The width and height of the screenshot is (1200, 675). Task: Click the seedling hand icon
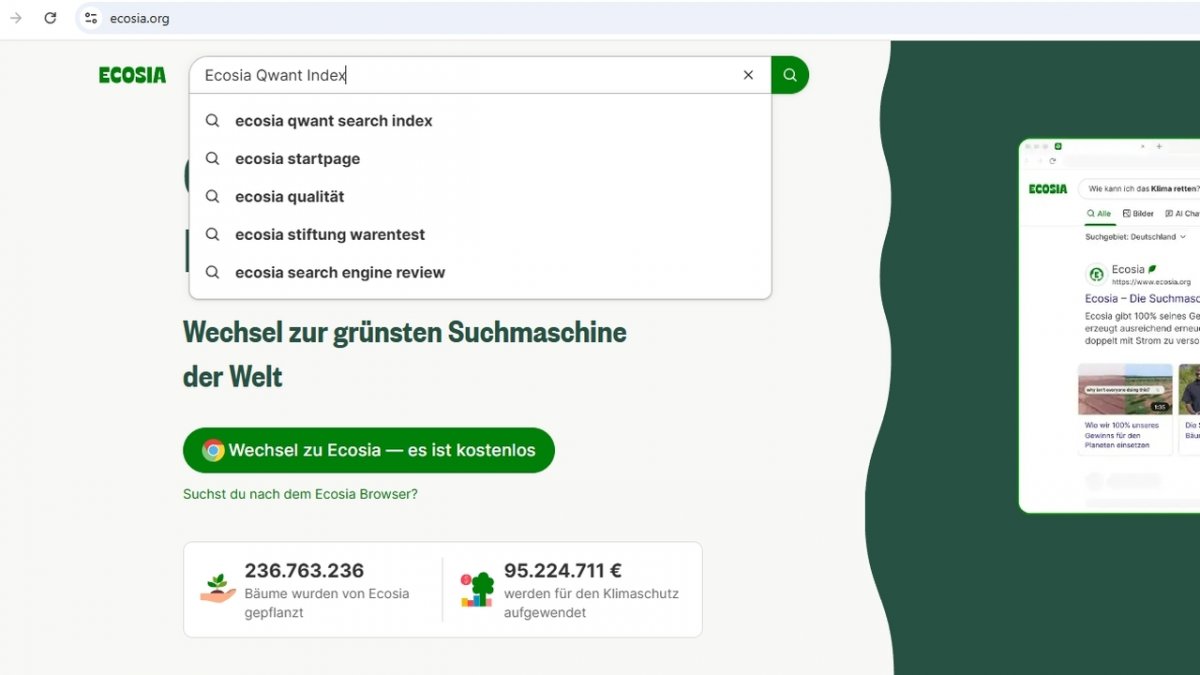tap(217, 588)
